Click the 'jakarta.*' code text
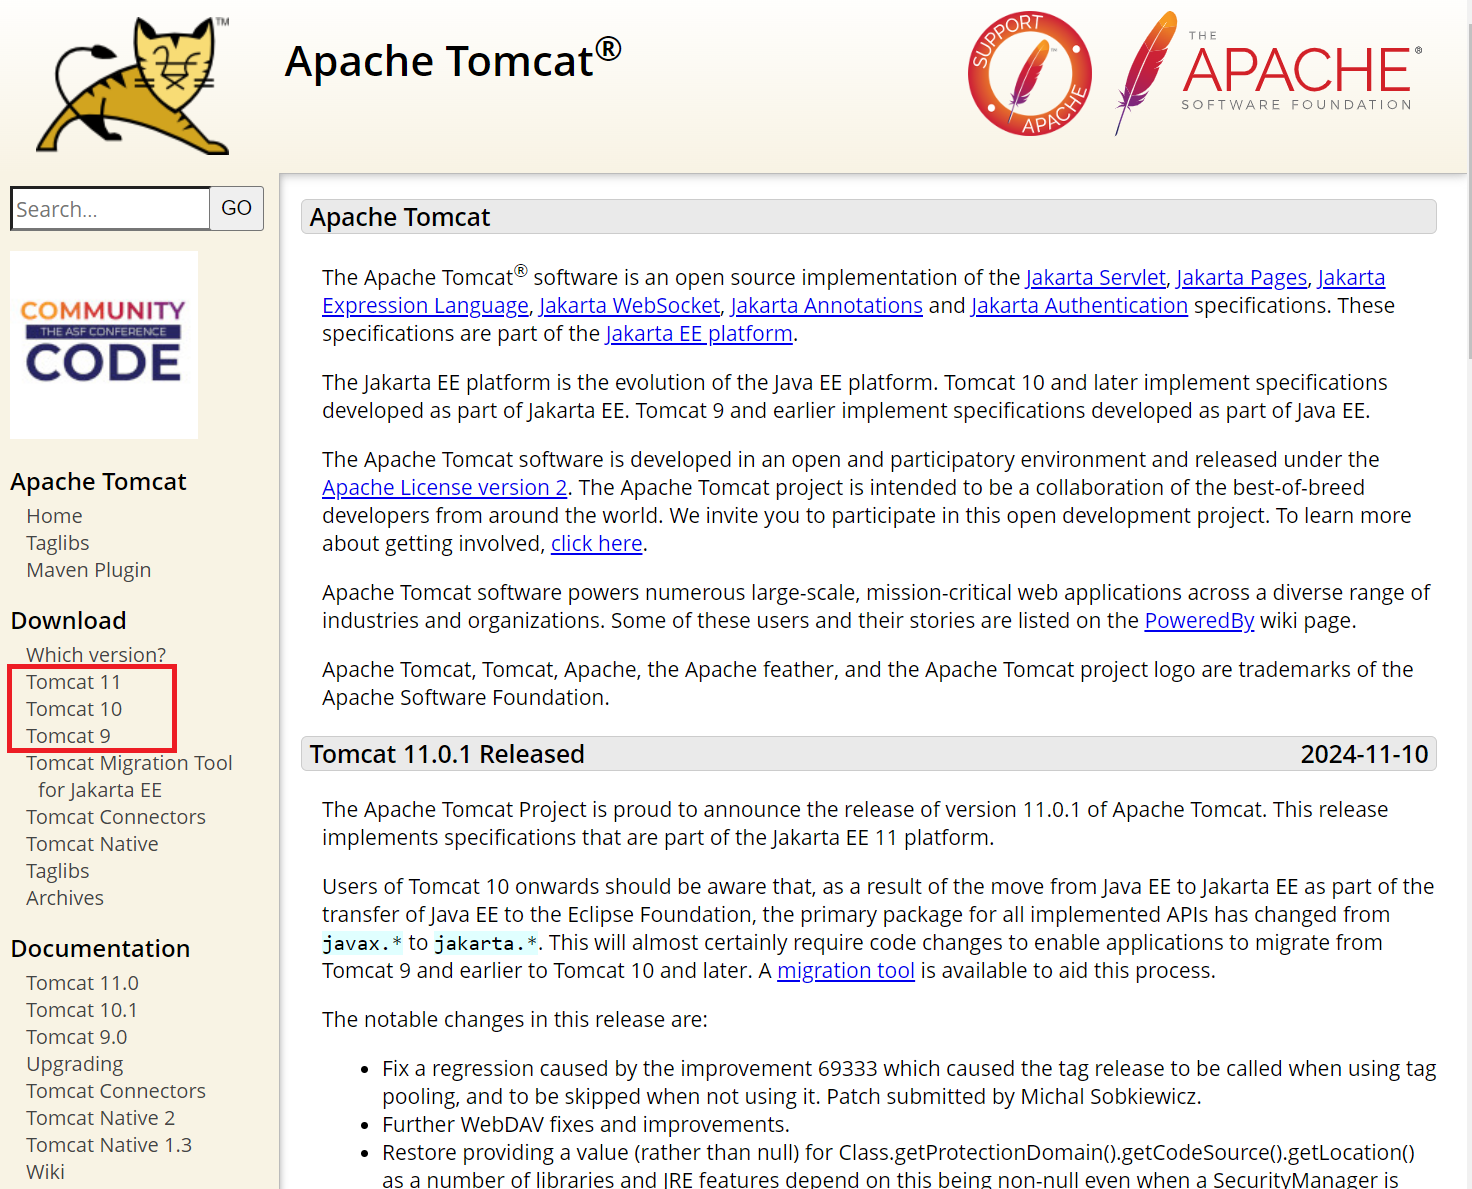The height and width of the screenshot is (1189, 1472). tap(486, 943)
